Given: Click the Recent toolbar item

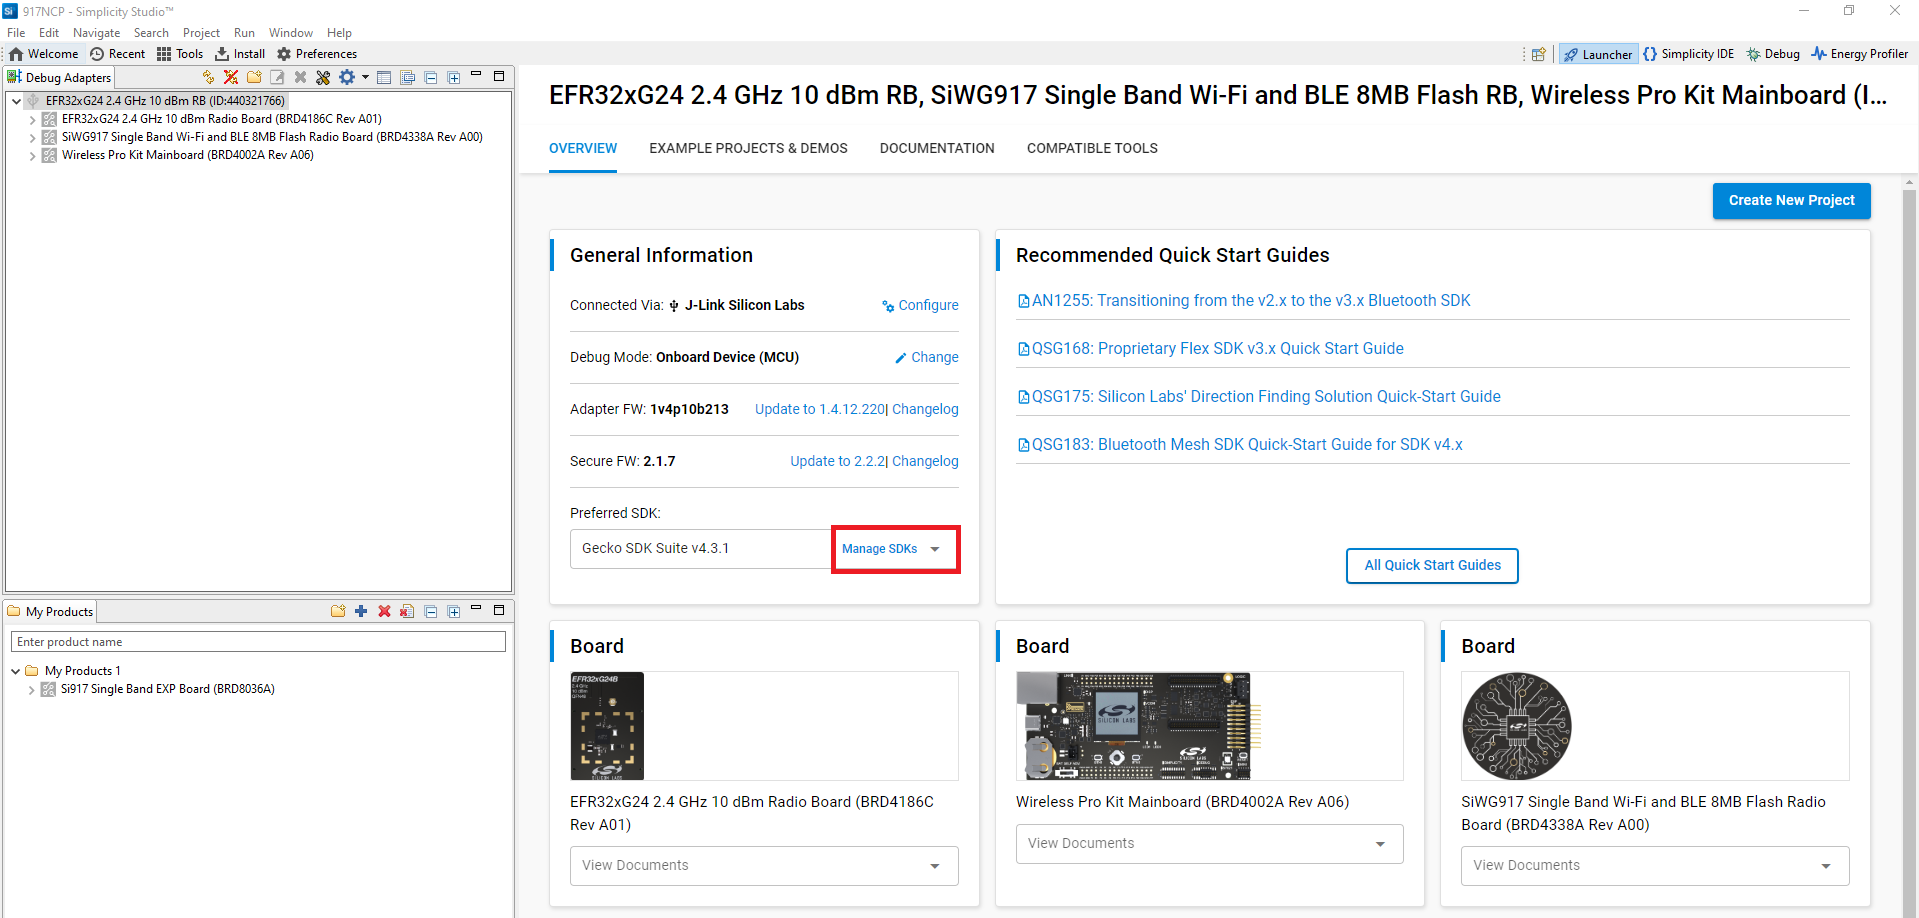Looking at the screenshot, I should point(118,54).
